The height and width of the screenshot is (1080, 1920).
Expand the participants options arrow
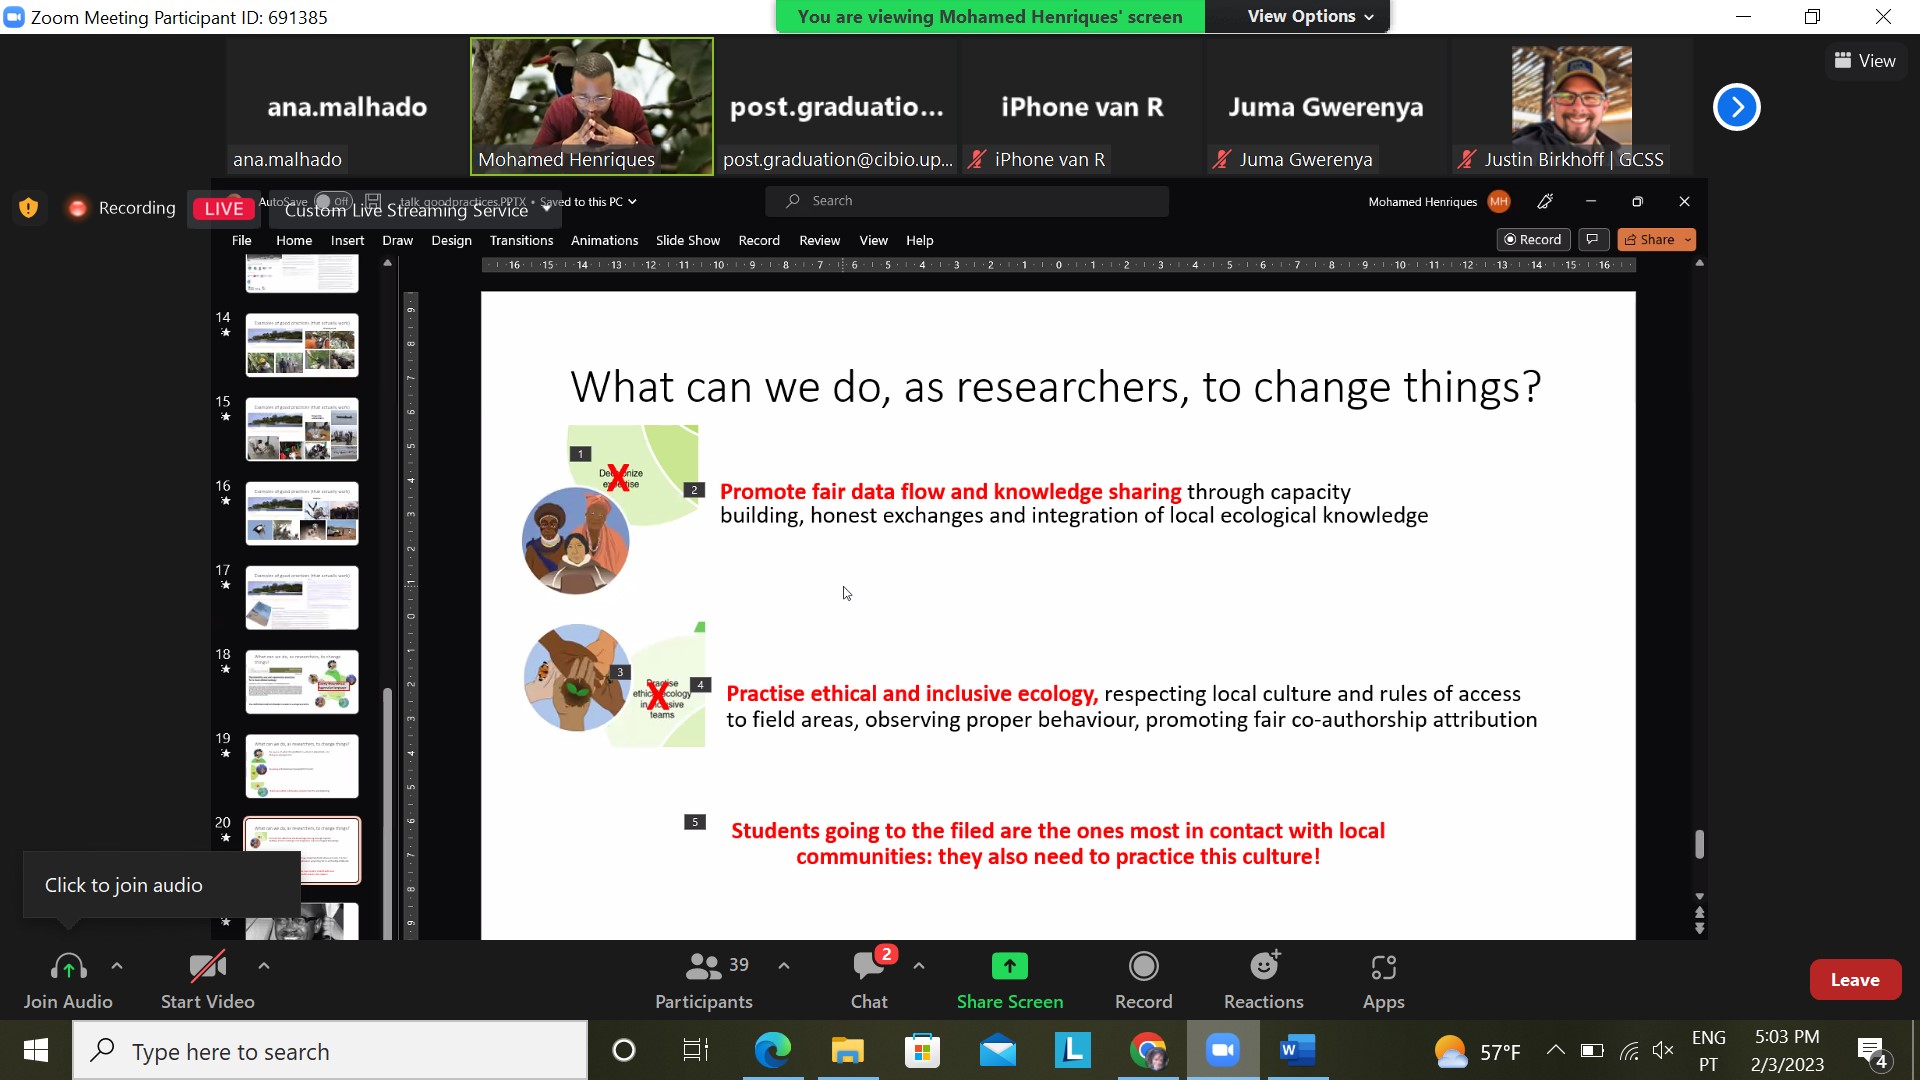[x=784, y=966]
